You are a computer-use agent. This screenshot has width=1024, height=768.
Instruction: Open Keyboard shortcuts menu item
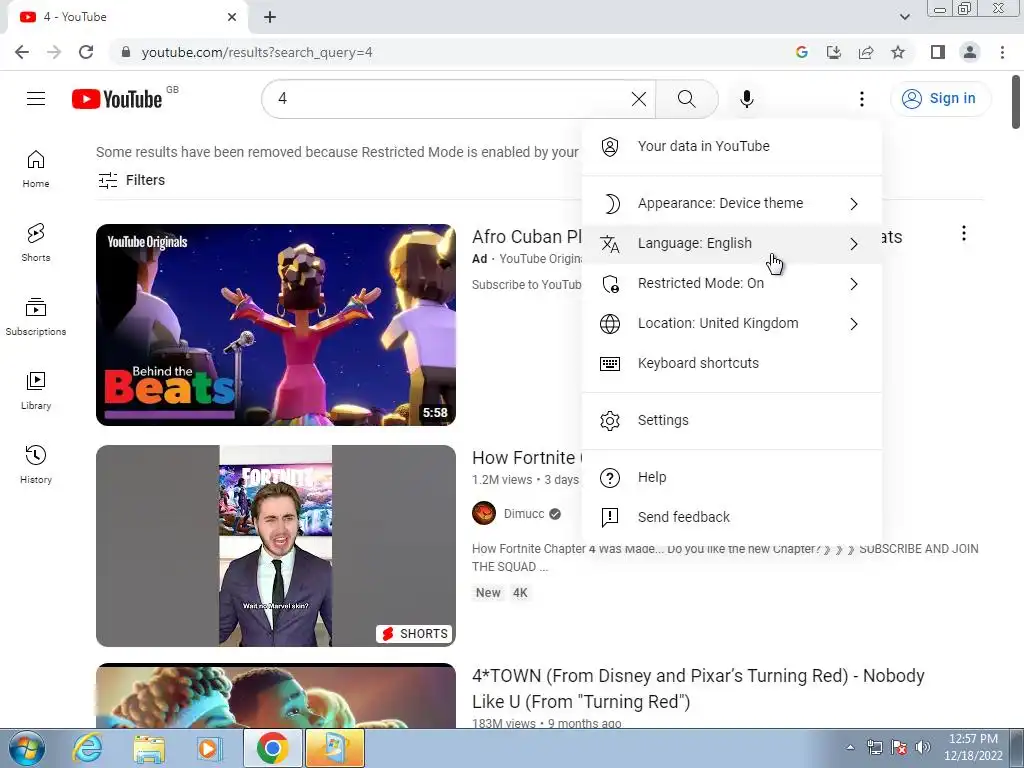pos(731,363)
